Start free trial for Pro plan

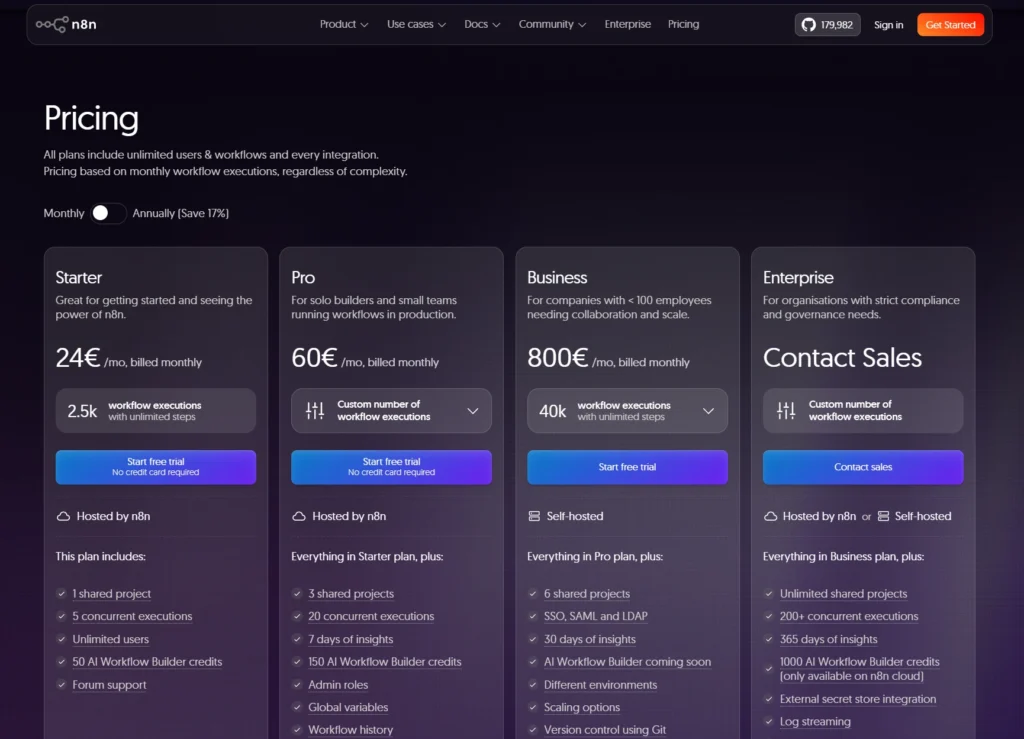(x=391, y=467)
